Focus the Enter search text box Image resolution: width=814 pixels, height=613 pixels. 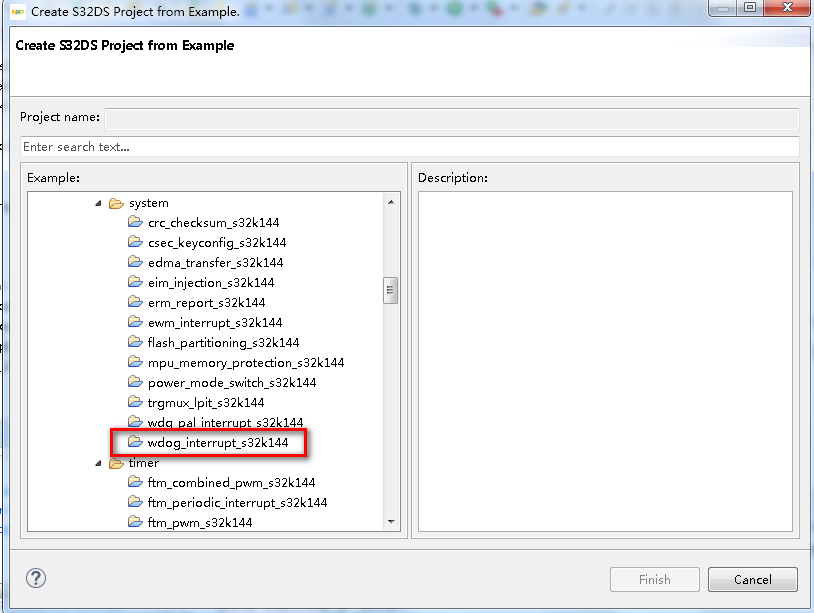point(410,146)
